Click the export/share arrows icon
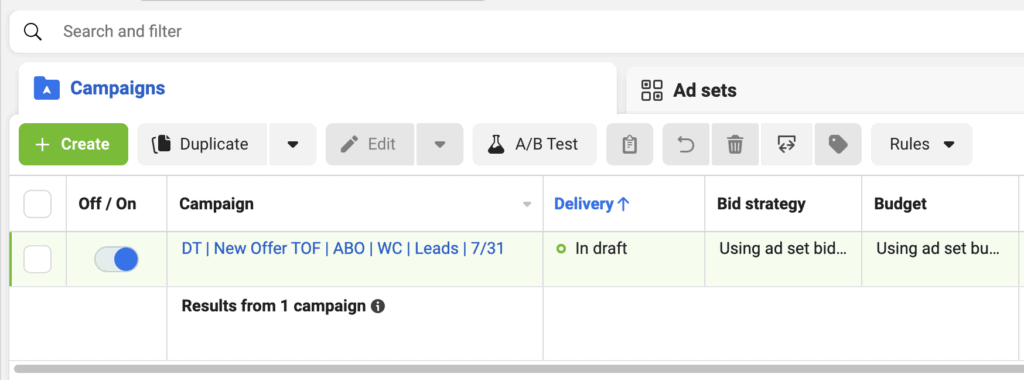The height and width of the screenshot is (380, 1024). click(x=786, y=144)
